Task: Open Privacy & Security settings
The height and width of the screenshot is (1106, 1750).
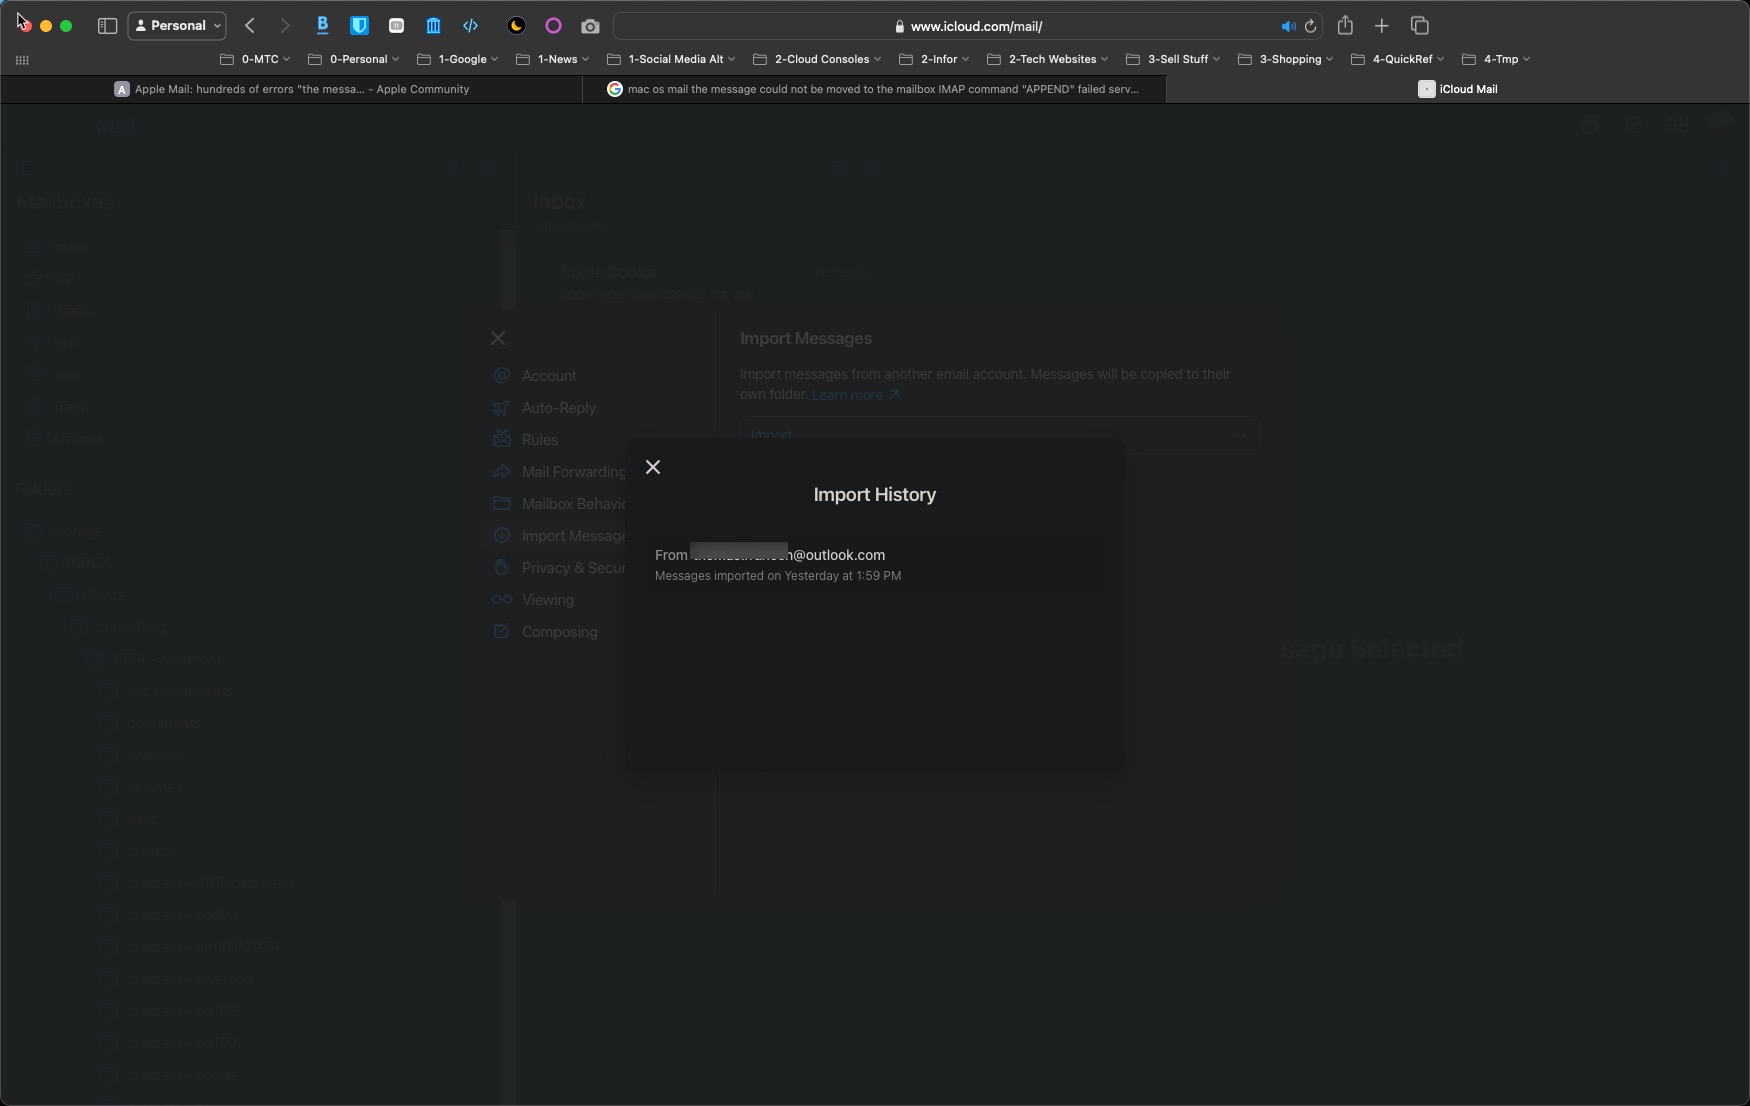Action: click(x=558, y=568)
